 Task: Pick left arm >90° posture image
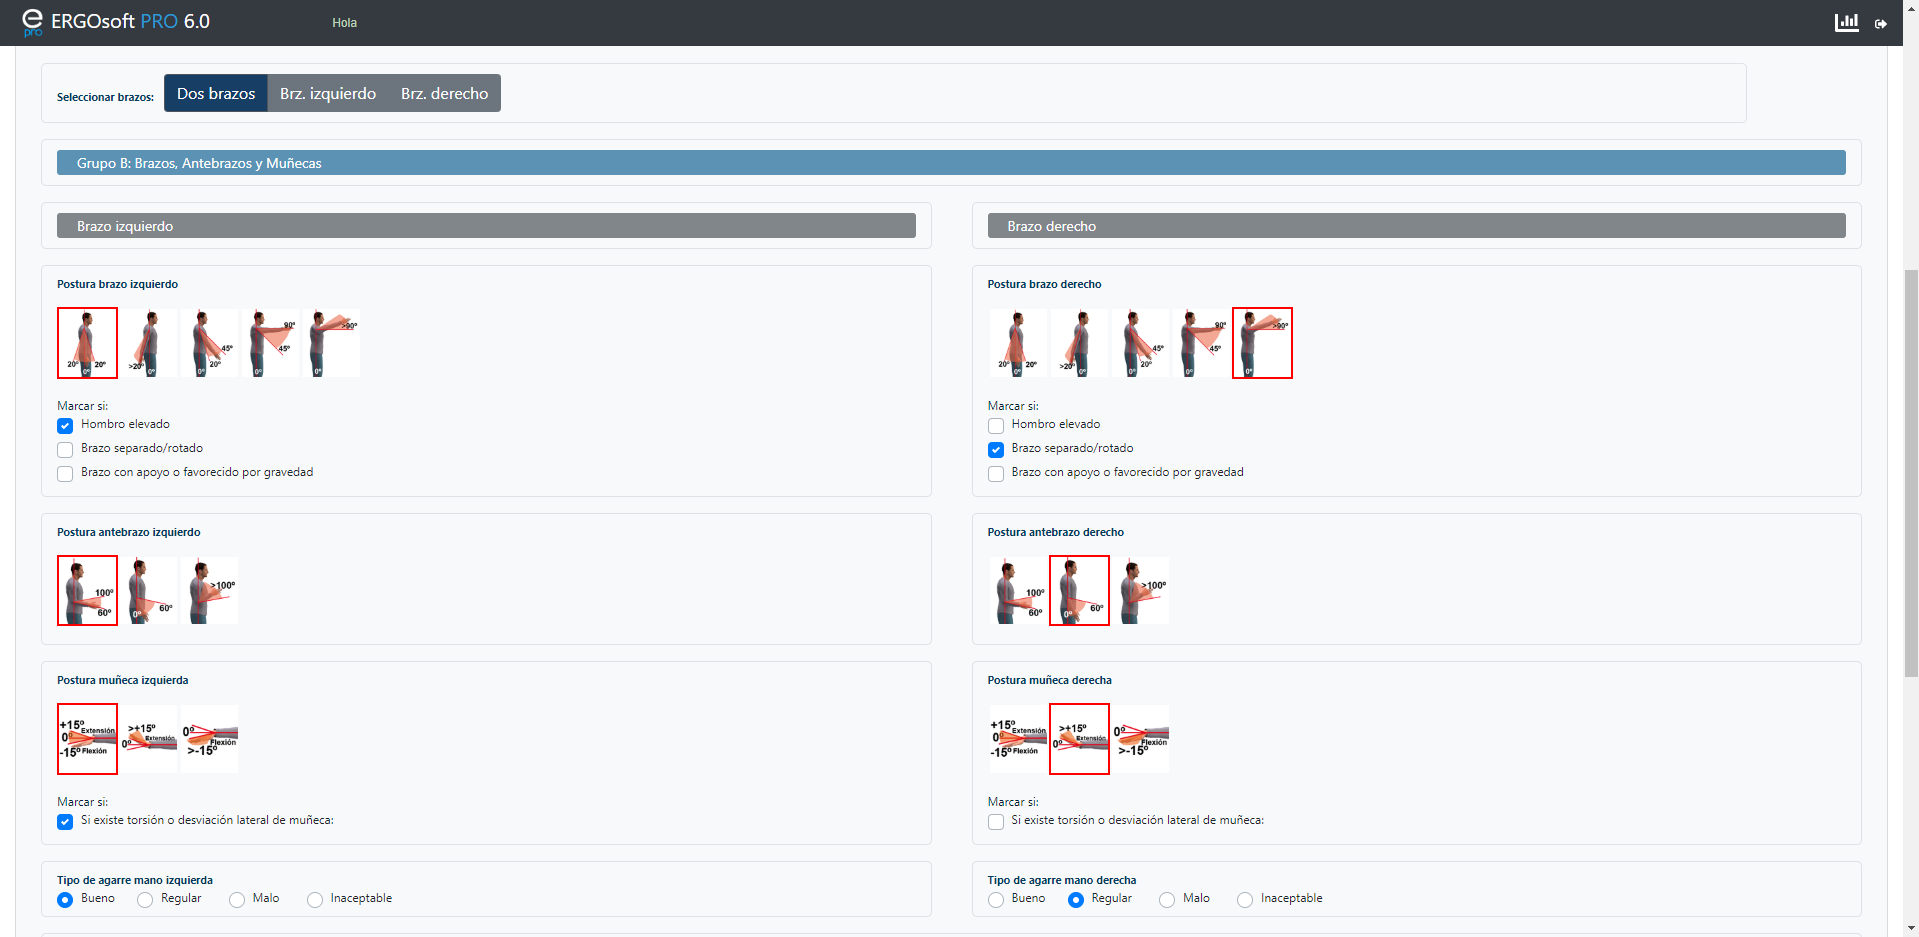pos(331,343)
